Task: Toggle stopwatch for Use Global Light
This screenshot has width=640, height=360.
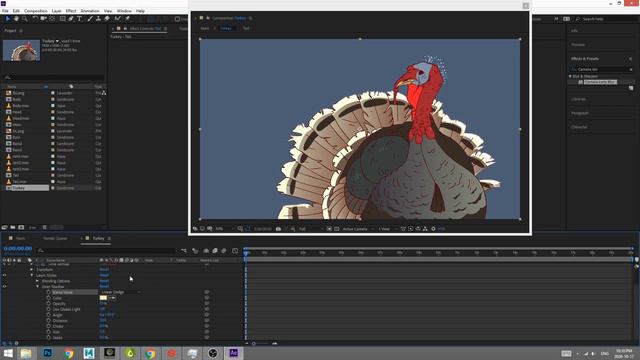Action: pos(49,309)
